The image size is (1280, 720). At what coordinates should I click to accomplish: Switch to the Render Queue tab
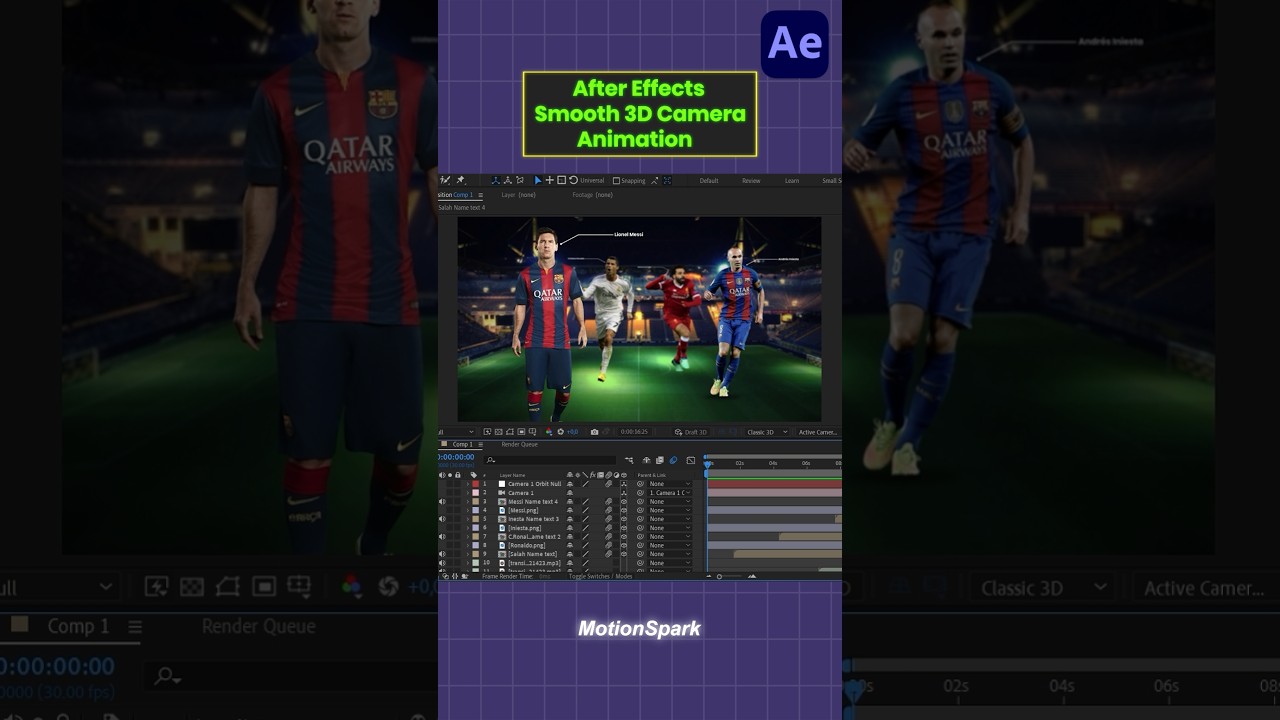point(519,444)
